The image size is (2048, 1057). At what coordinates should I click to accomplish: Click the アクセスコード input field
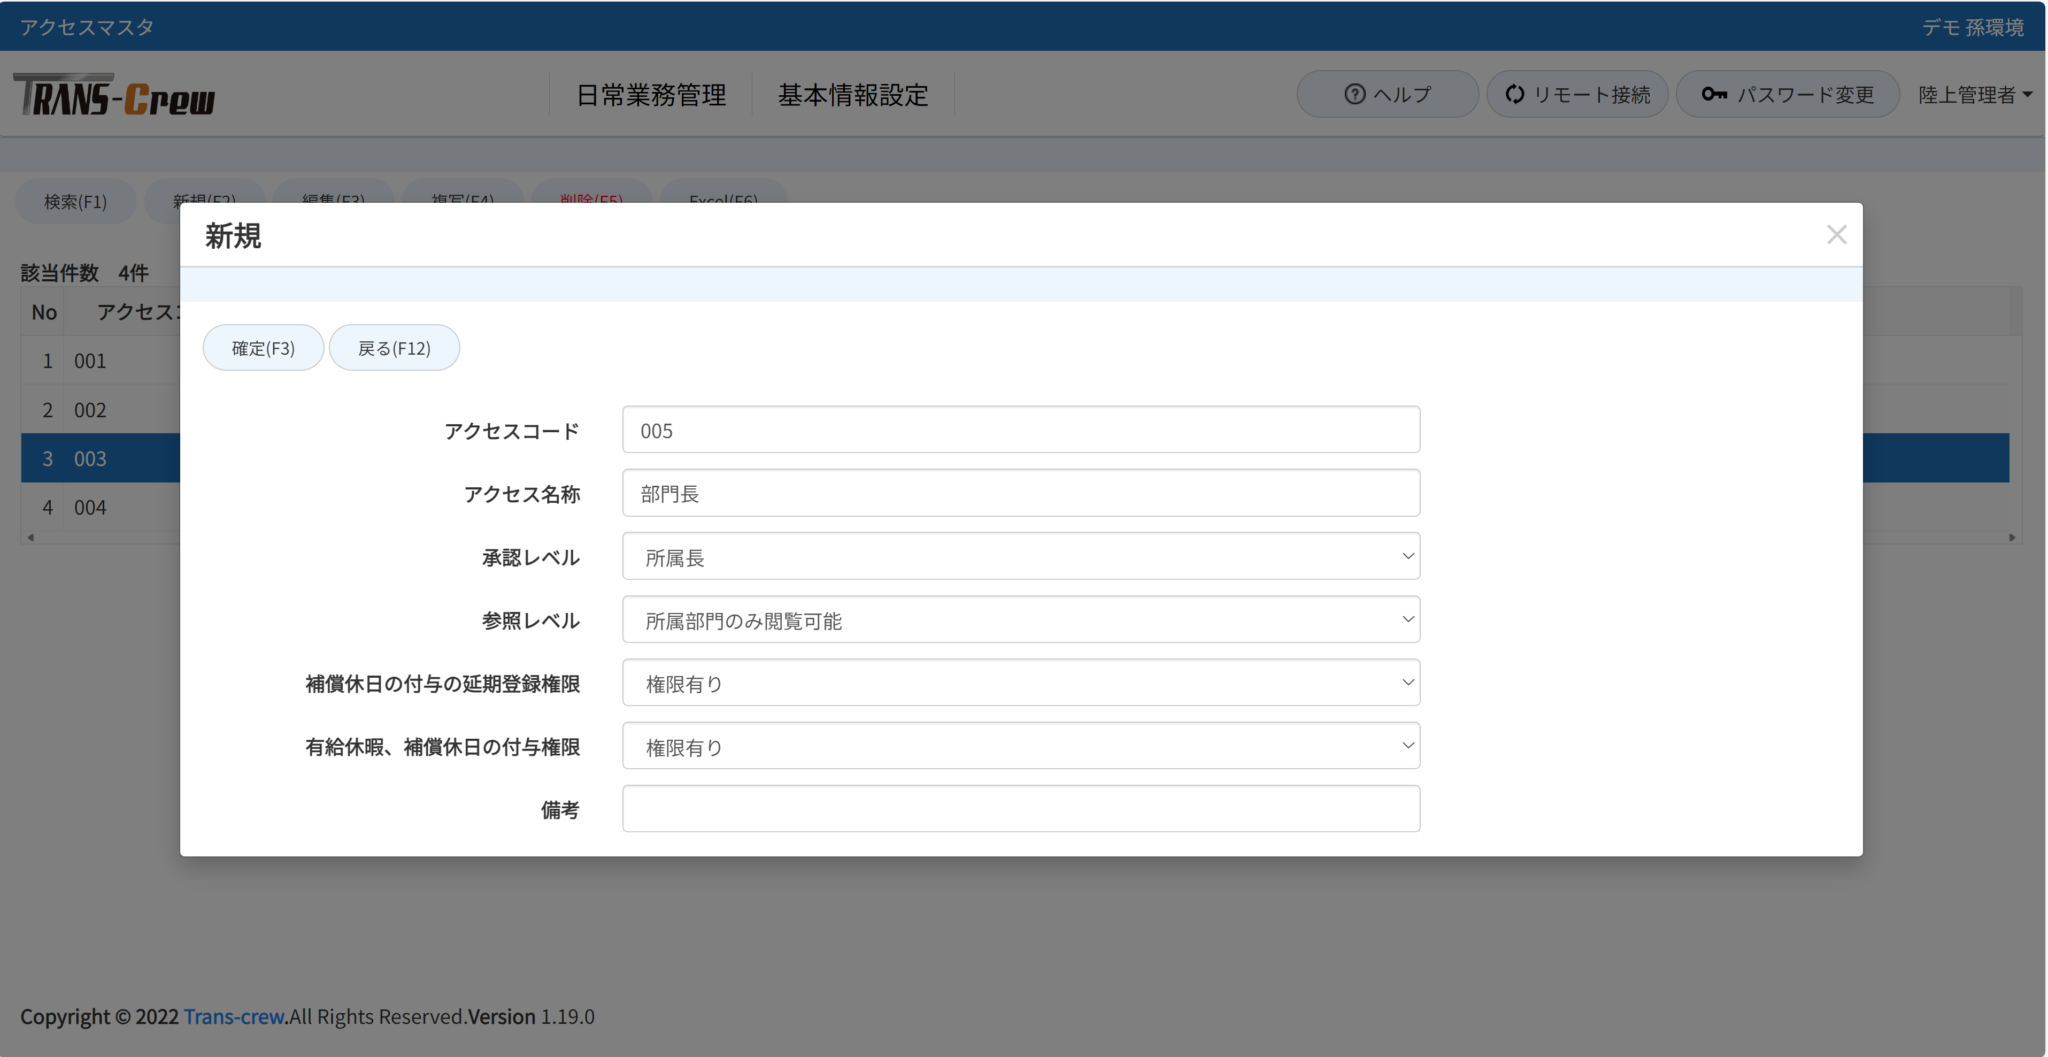click(x=1020, y=430)
